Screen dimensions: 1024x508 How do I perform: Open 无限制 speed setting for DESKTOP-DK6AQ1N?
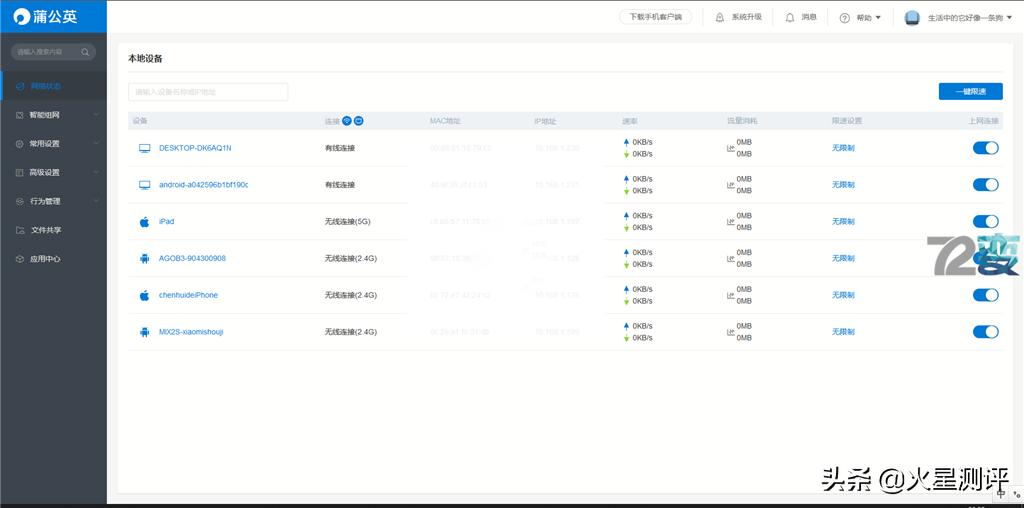point(843,148)
